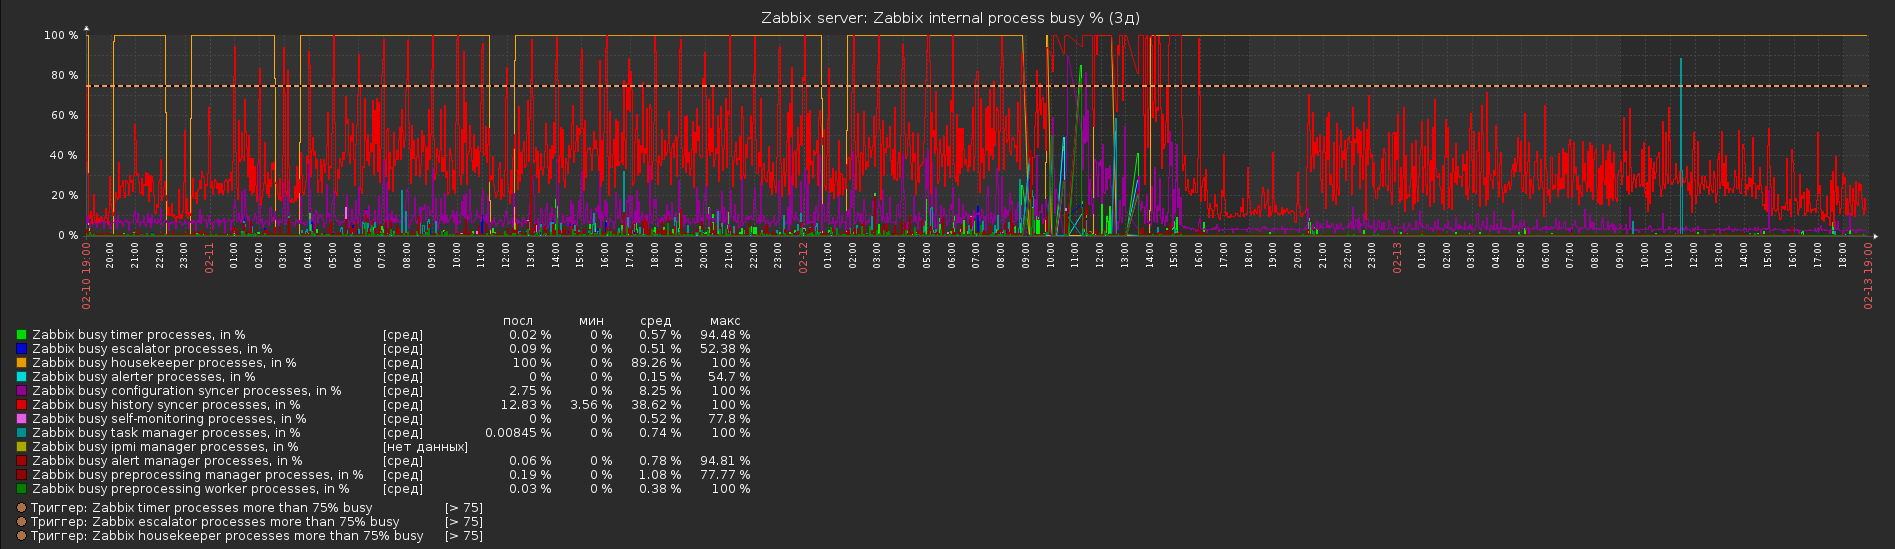Click the max value 77.8 % for self-monitoring
The width and height of the screenshot is (1895, 549).
tap(729, 419)
